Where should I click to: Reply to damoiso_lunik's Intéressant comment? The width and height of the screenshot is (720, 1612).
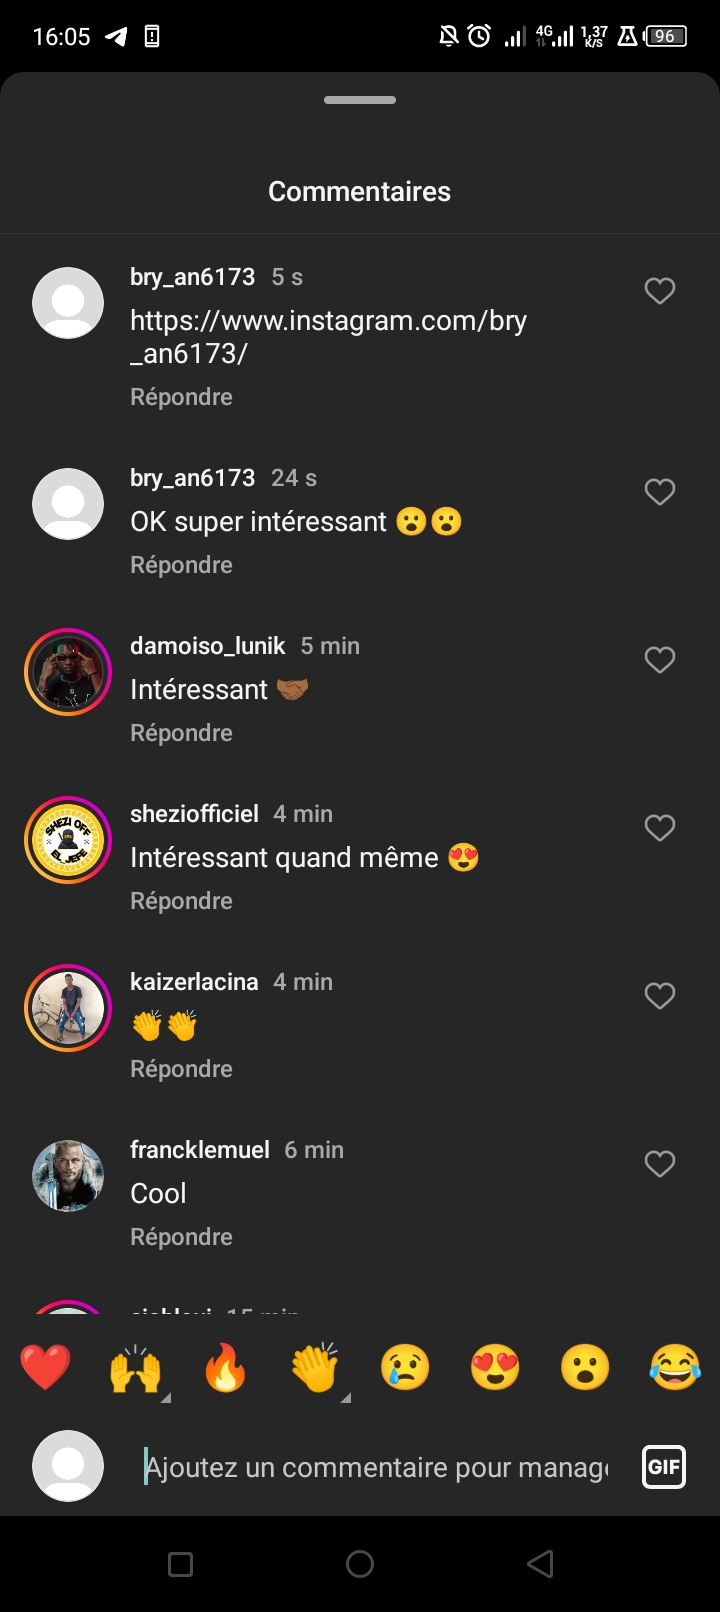coord(181,733)
